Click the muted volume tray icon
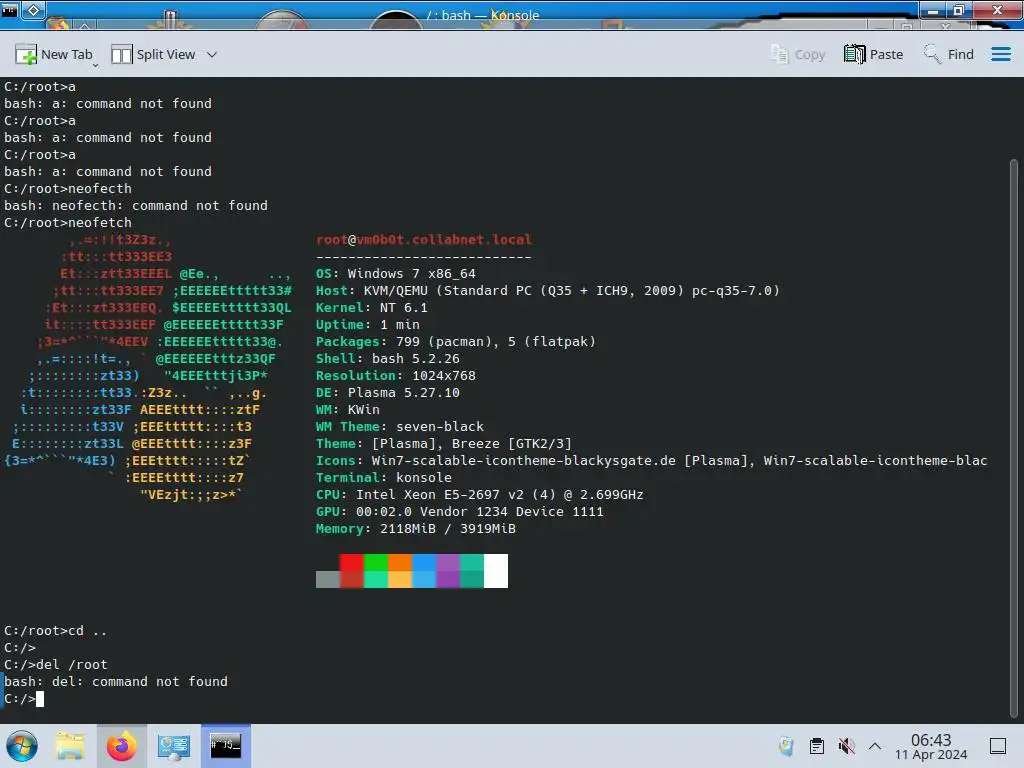Viewport: 1024px width, 768px height. tap(846, 746)
